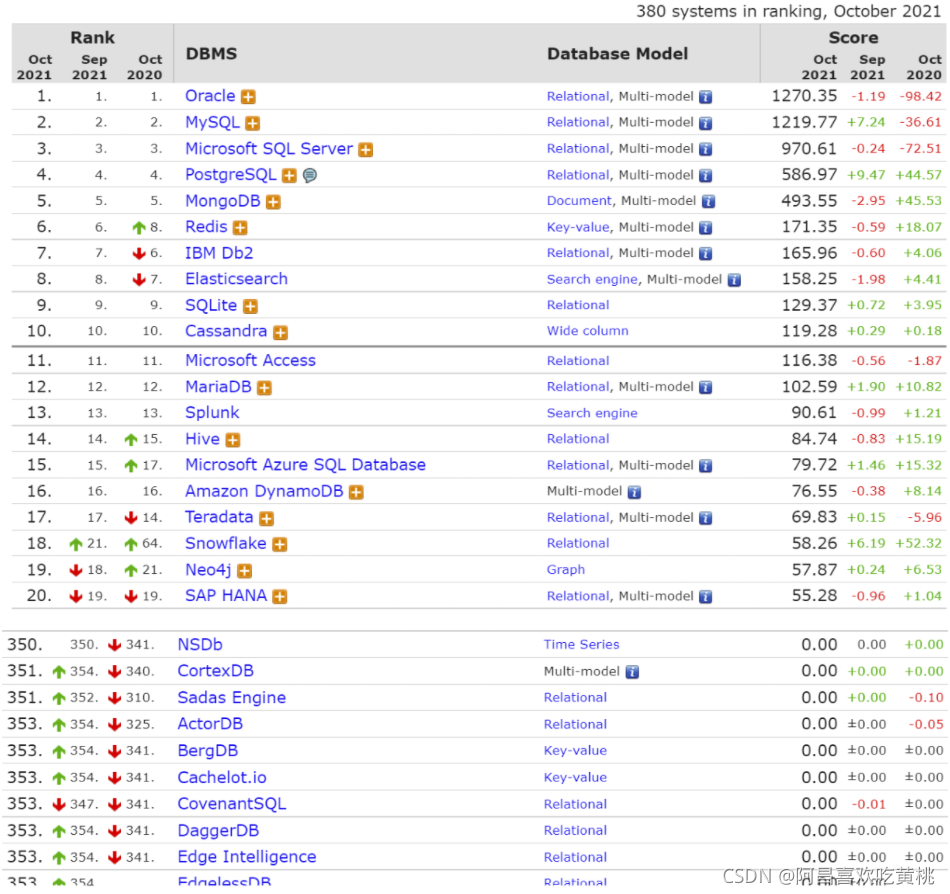Viewport: 950px width, 894px height.
Task: Click the "380 systems in ranking" caption
Action: click(788, 12)
